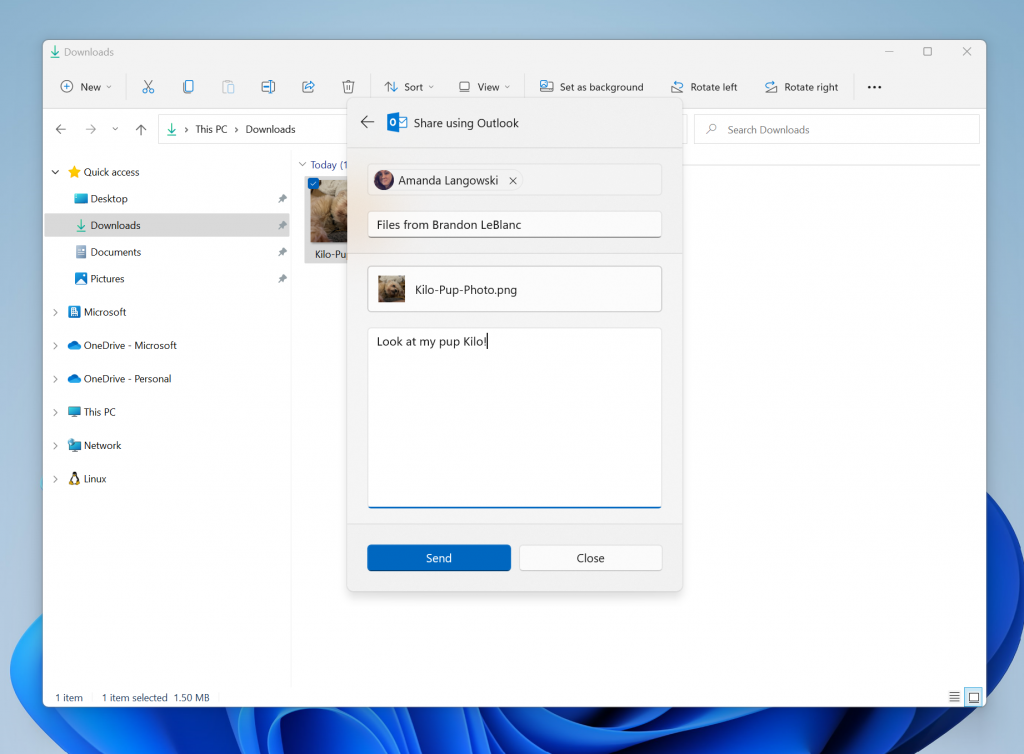The width and height of the screenshot is (1024, 754).
Task: Select the Cut icon on the toolbar
Action: [148, 87]
